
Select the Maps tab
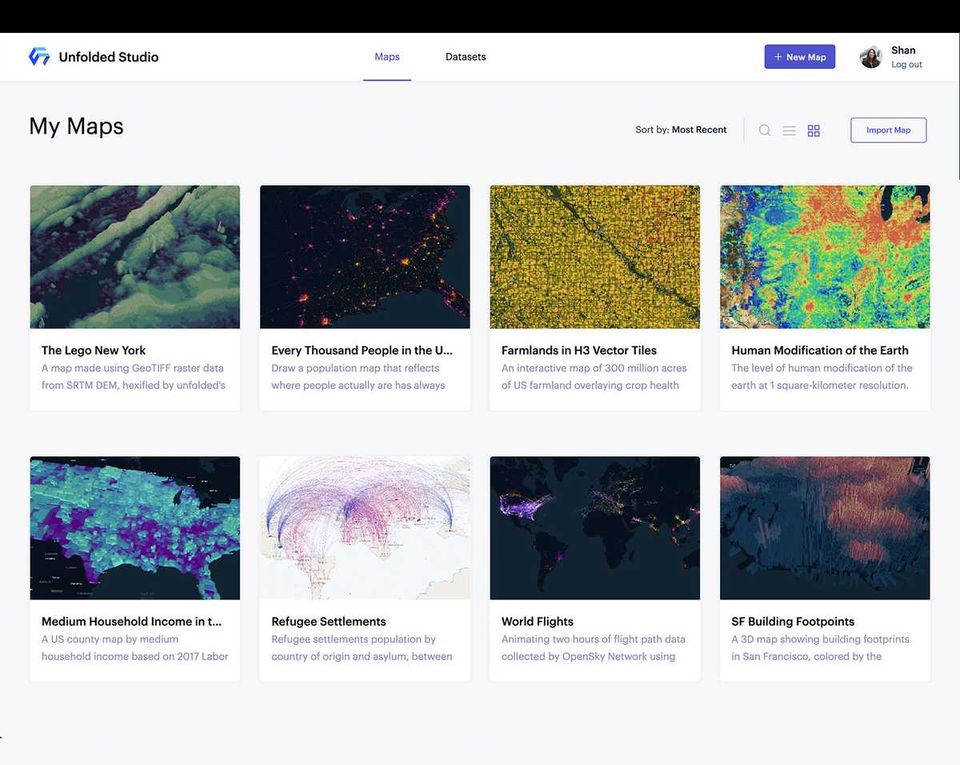387,57
